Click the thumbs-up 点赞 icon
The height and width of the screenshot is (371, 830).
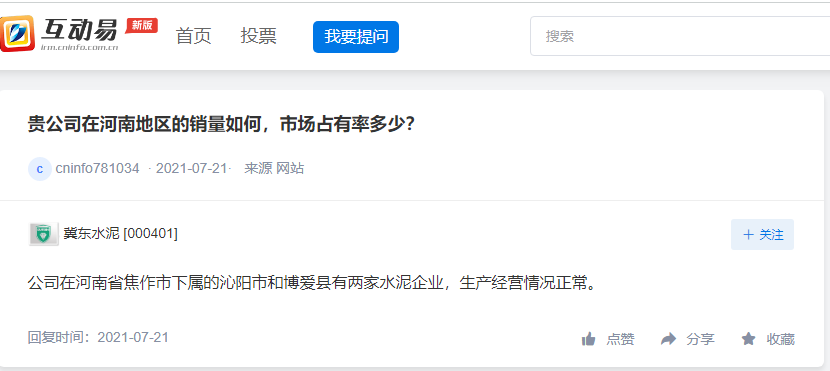(x=589, y=339)
